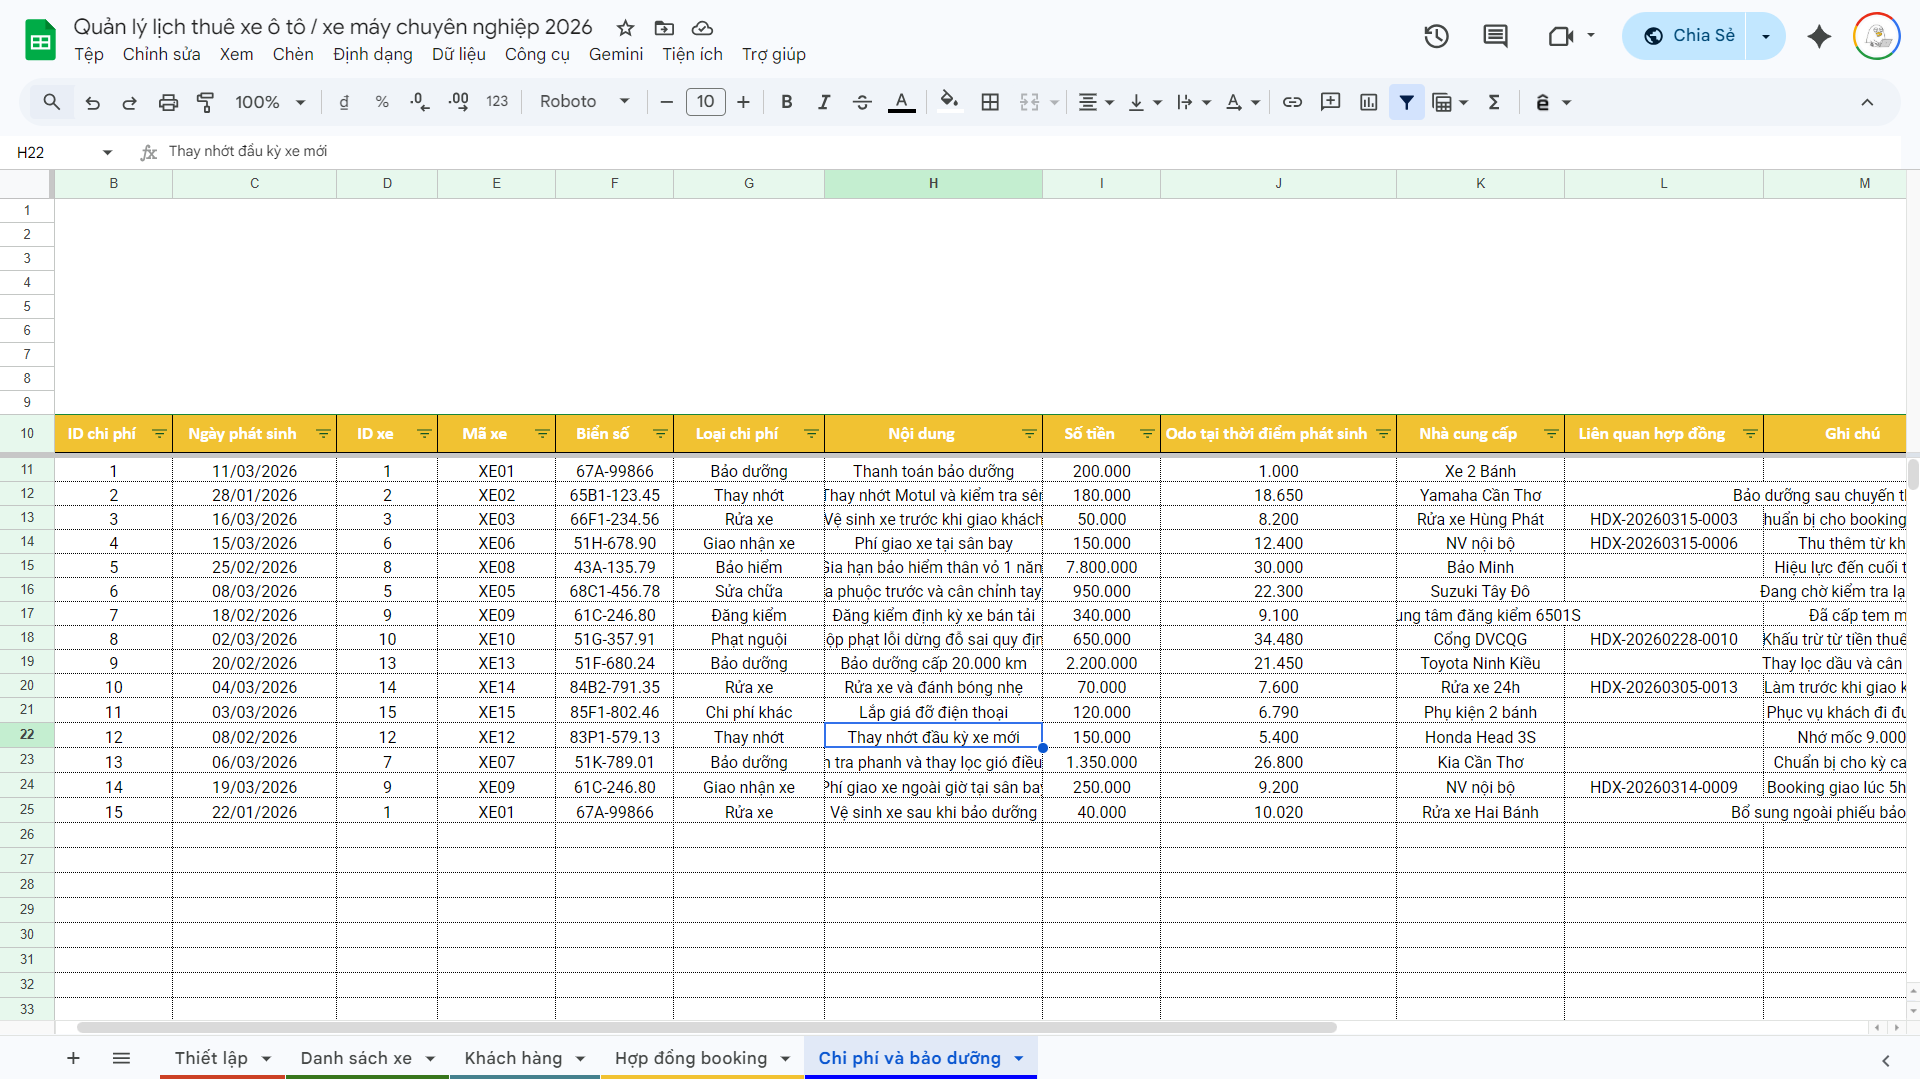
Task: Open the Roboto font dropdown
Action: [x=583, y=102]
